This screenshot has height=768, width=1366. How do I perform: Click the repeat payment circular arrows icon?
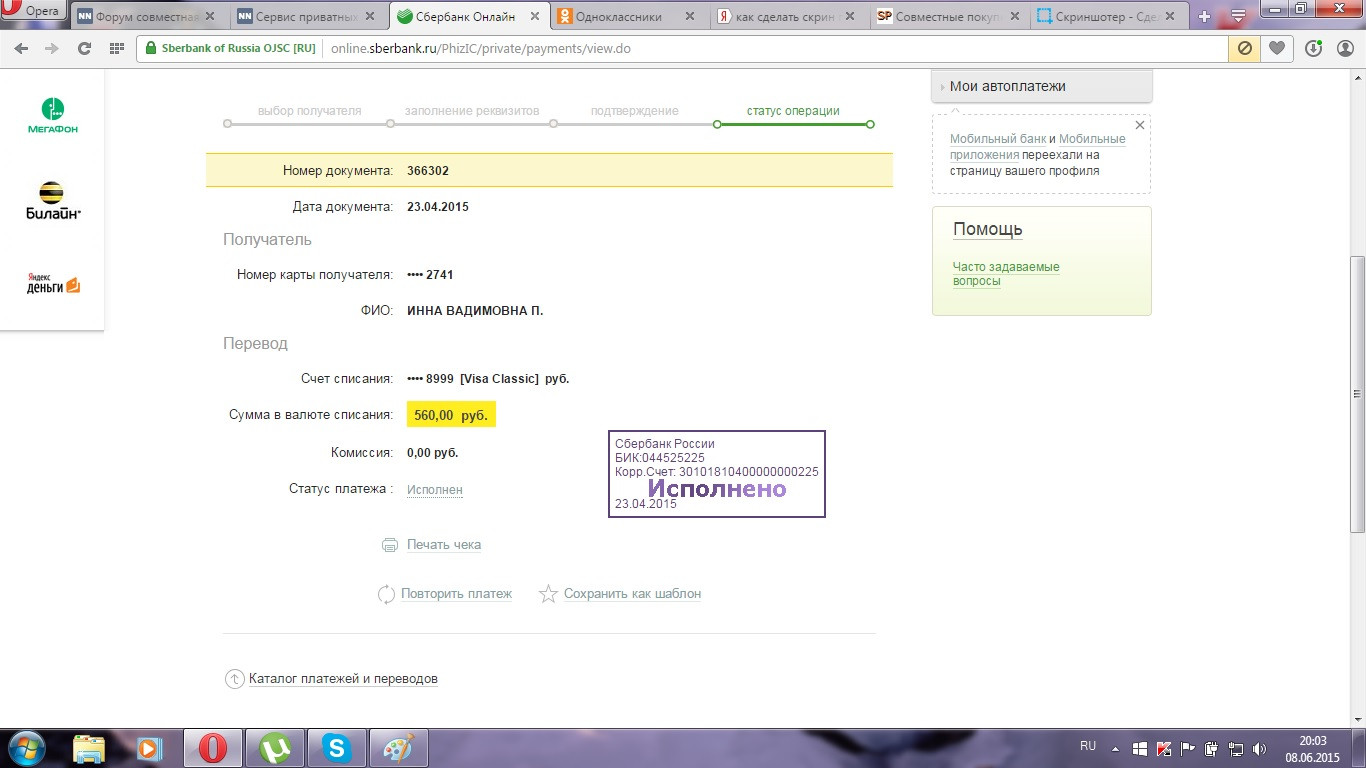click(386, 594)
